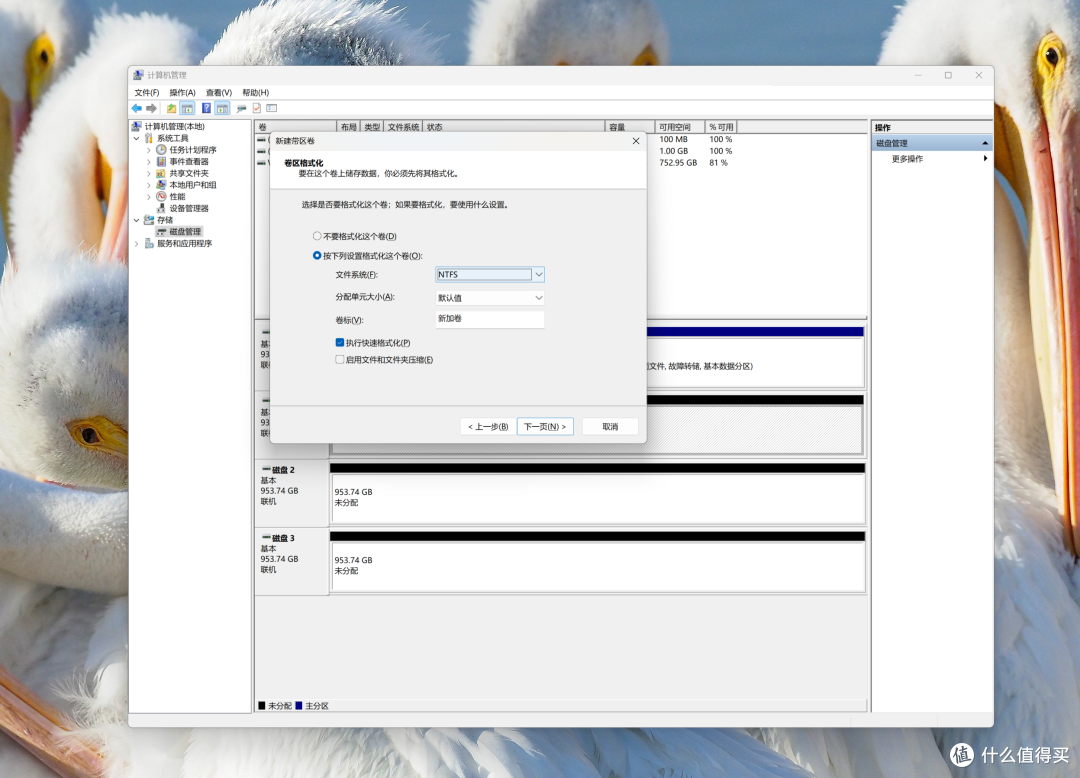Collapse the 系统工具 tree node
The width and height of the screenshot is (1080, 778).
136,138
